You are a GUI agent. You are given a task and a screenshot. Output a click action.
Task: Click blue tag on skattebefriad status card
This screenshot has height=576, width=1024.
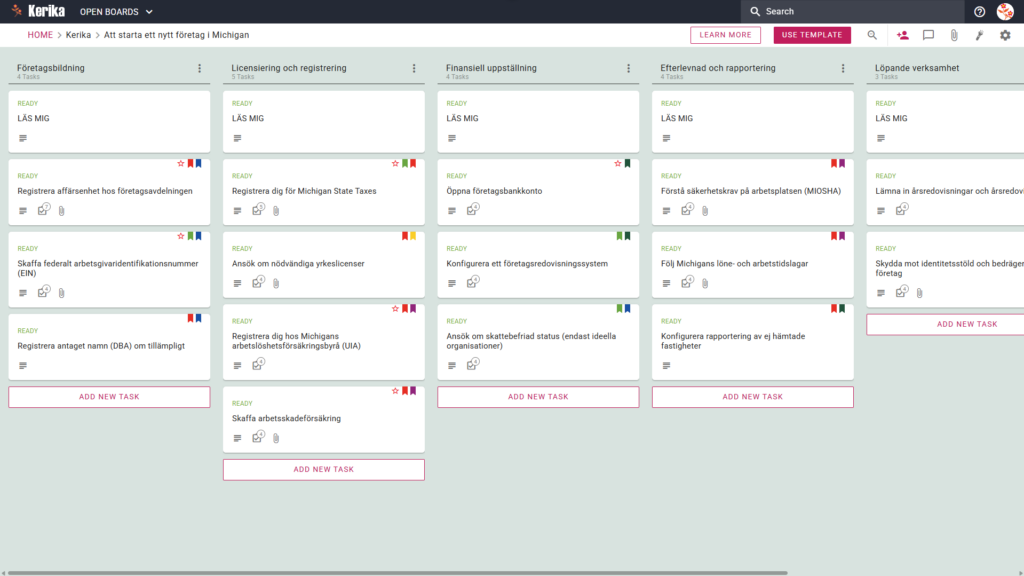point(628,308)
